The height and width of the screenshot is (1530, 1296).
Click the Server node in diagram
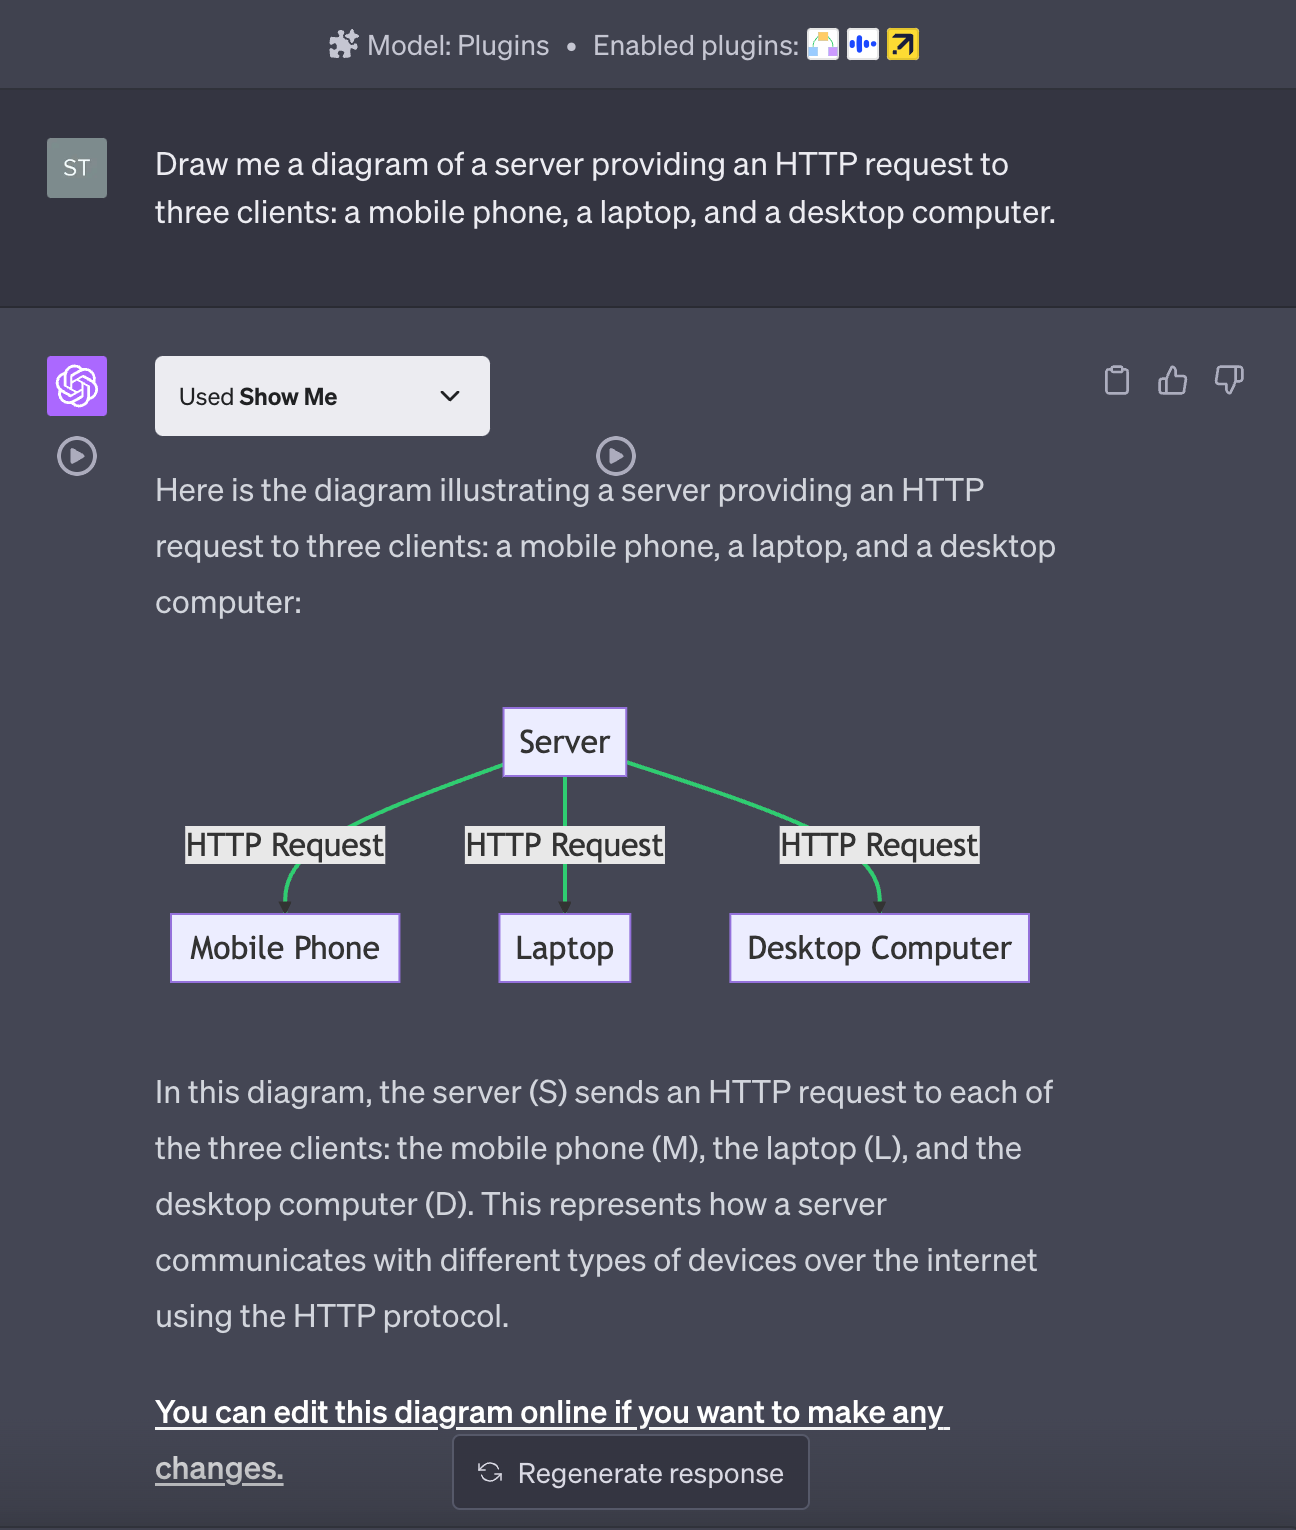click(565, 742)
